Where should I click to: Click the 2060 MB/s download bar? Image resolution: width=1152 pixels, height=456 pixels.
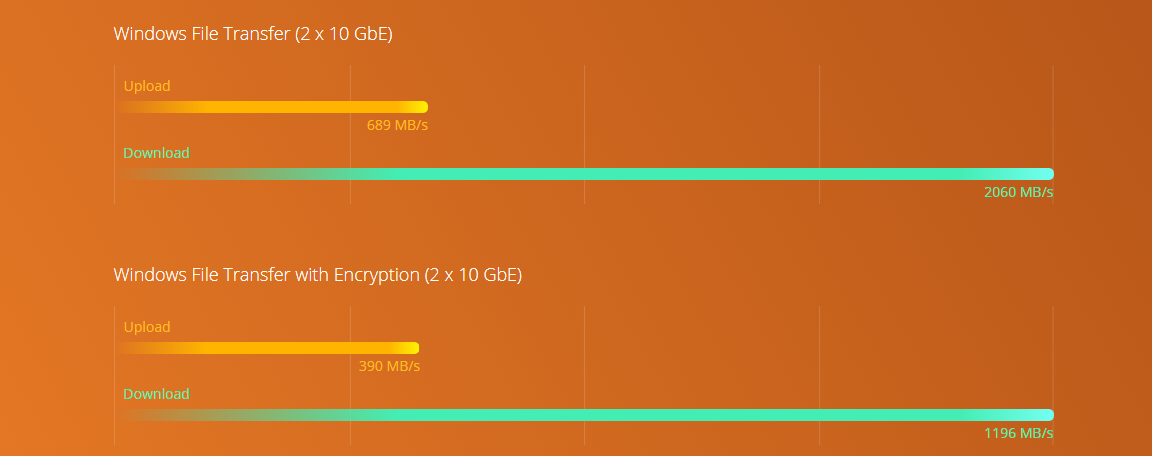tap(585, 174)
